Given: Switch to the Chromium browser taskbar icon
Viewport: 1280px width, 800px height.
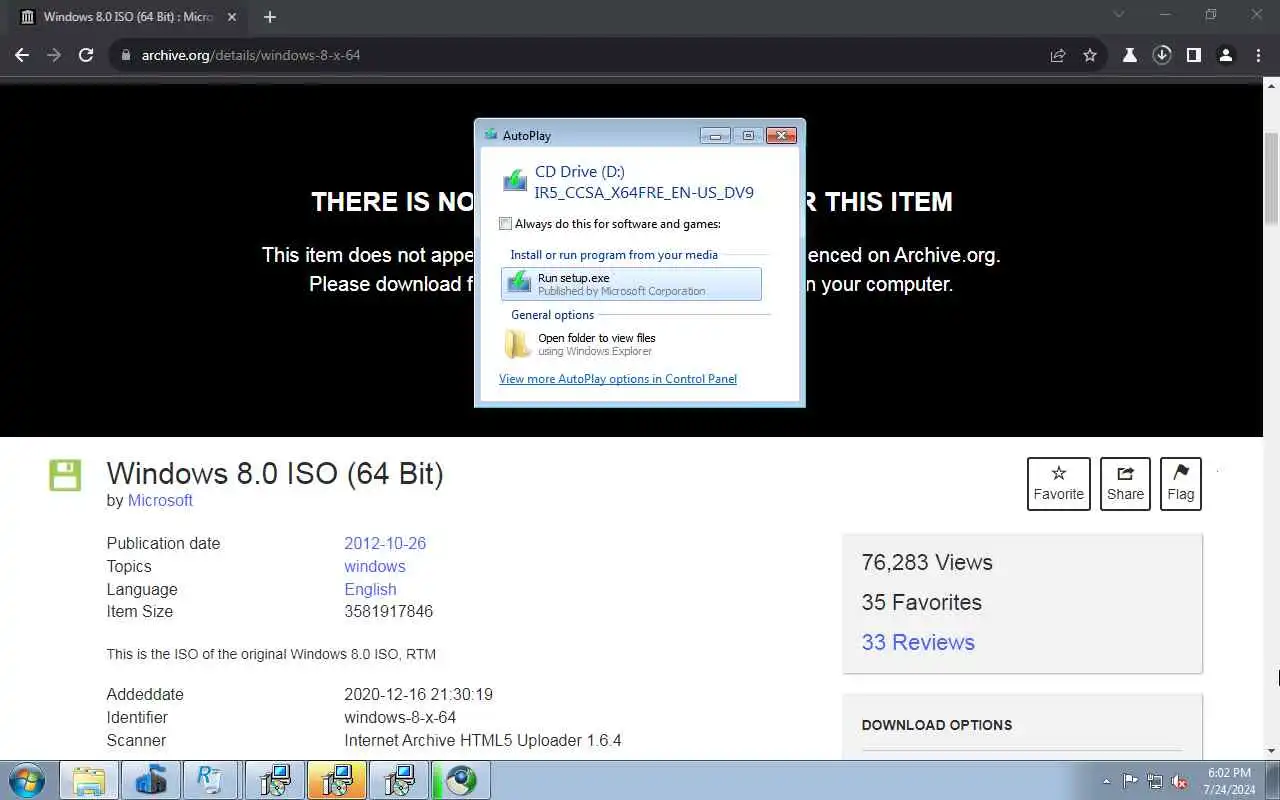Looking at the screenshot, I should coord(461,780).
